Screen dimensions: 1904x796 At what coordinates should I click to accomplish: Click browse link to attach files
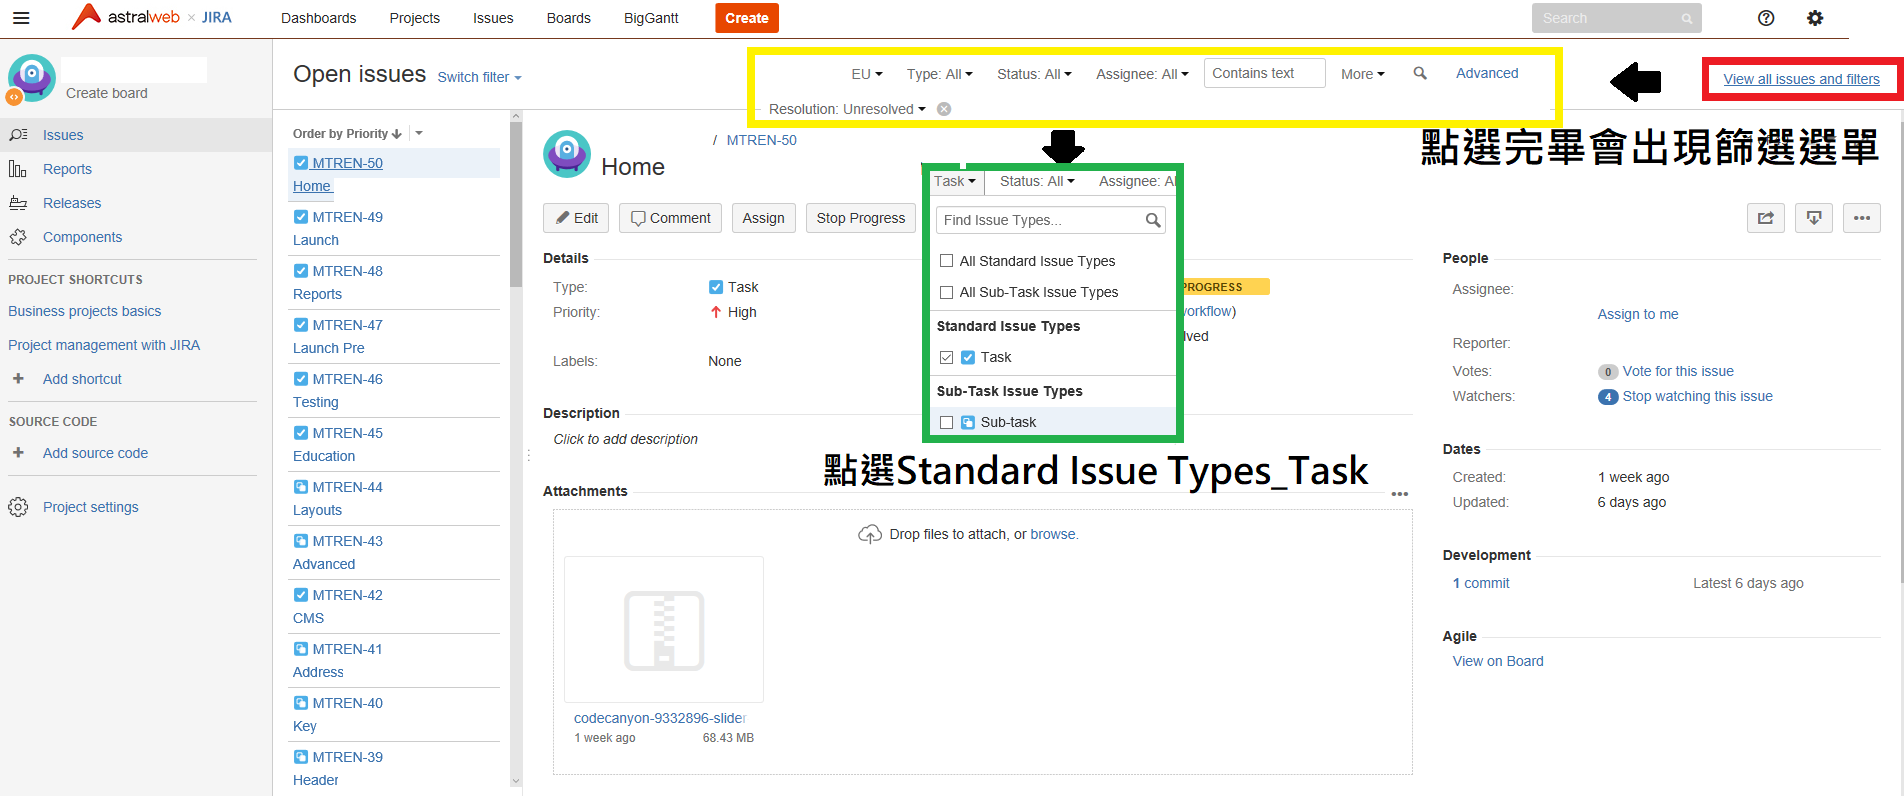[x=1053, y=534]
